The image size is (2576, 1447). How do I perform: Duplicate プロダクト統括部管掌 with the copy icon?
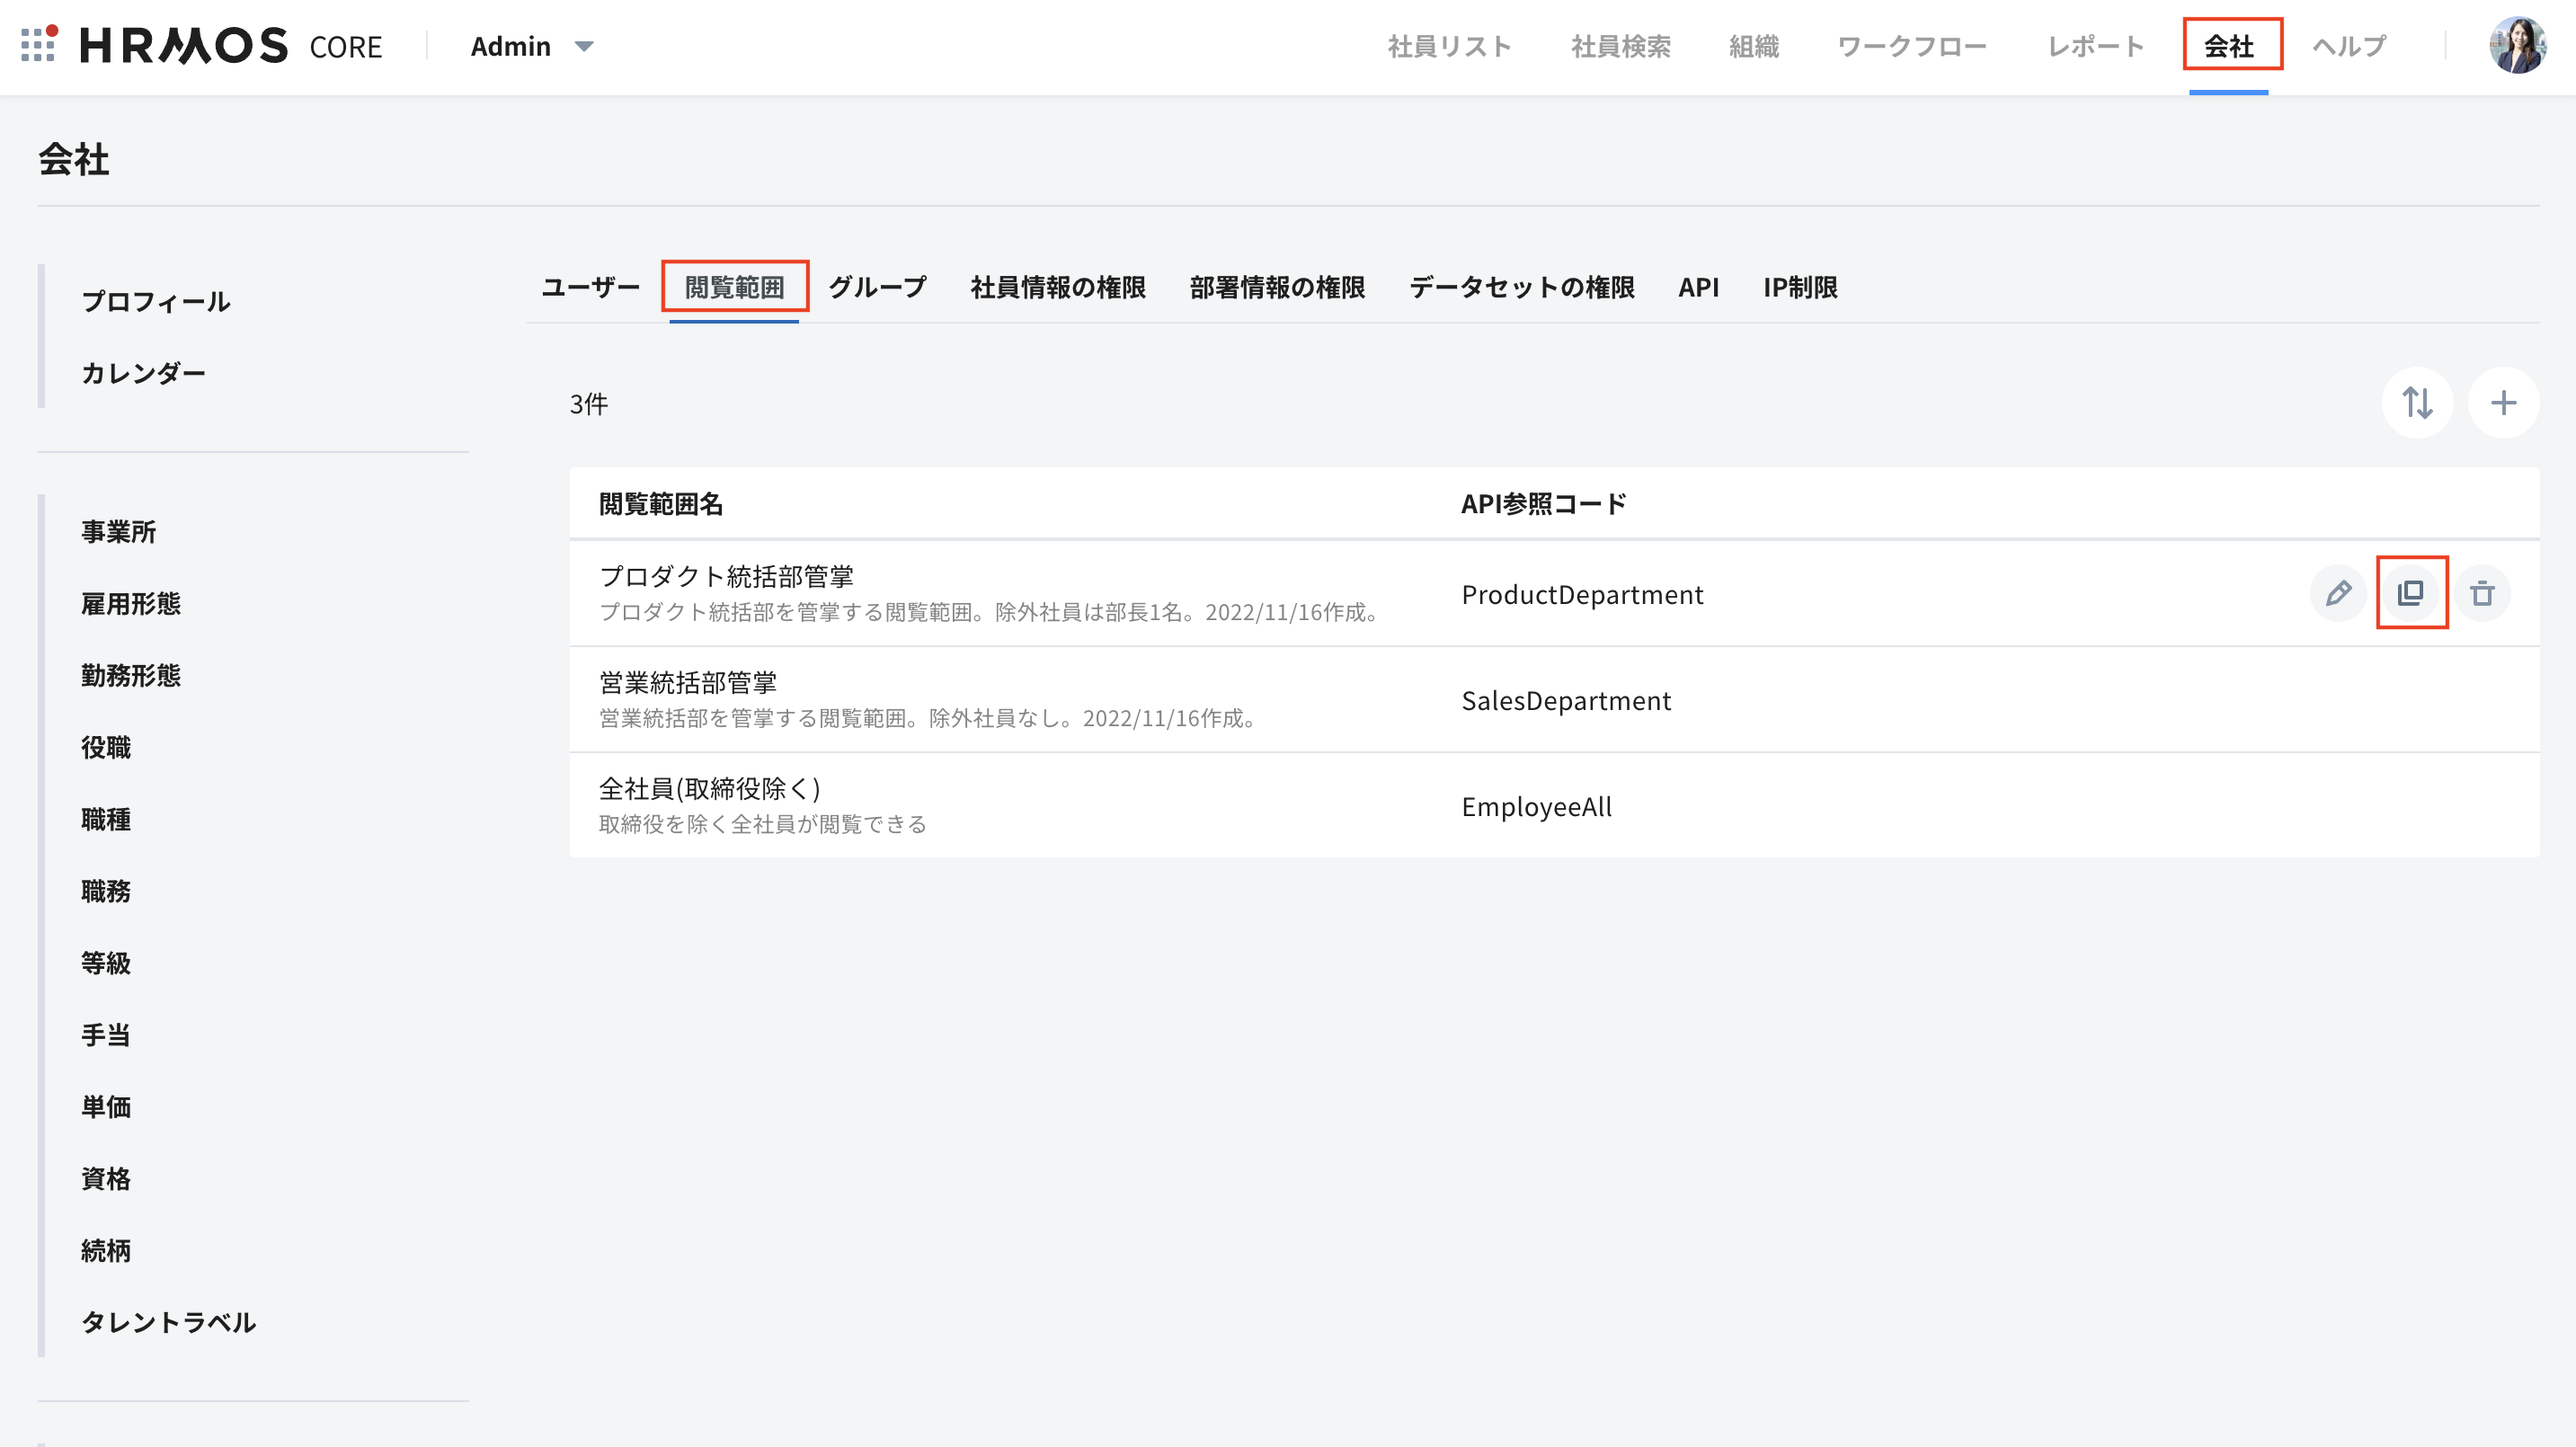click(x=2411, y=593)
